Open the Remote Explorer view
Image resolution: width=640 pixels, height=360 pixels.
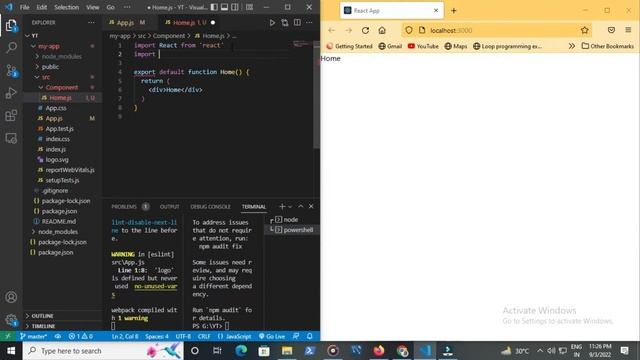[11, 138]
